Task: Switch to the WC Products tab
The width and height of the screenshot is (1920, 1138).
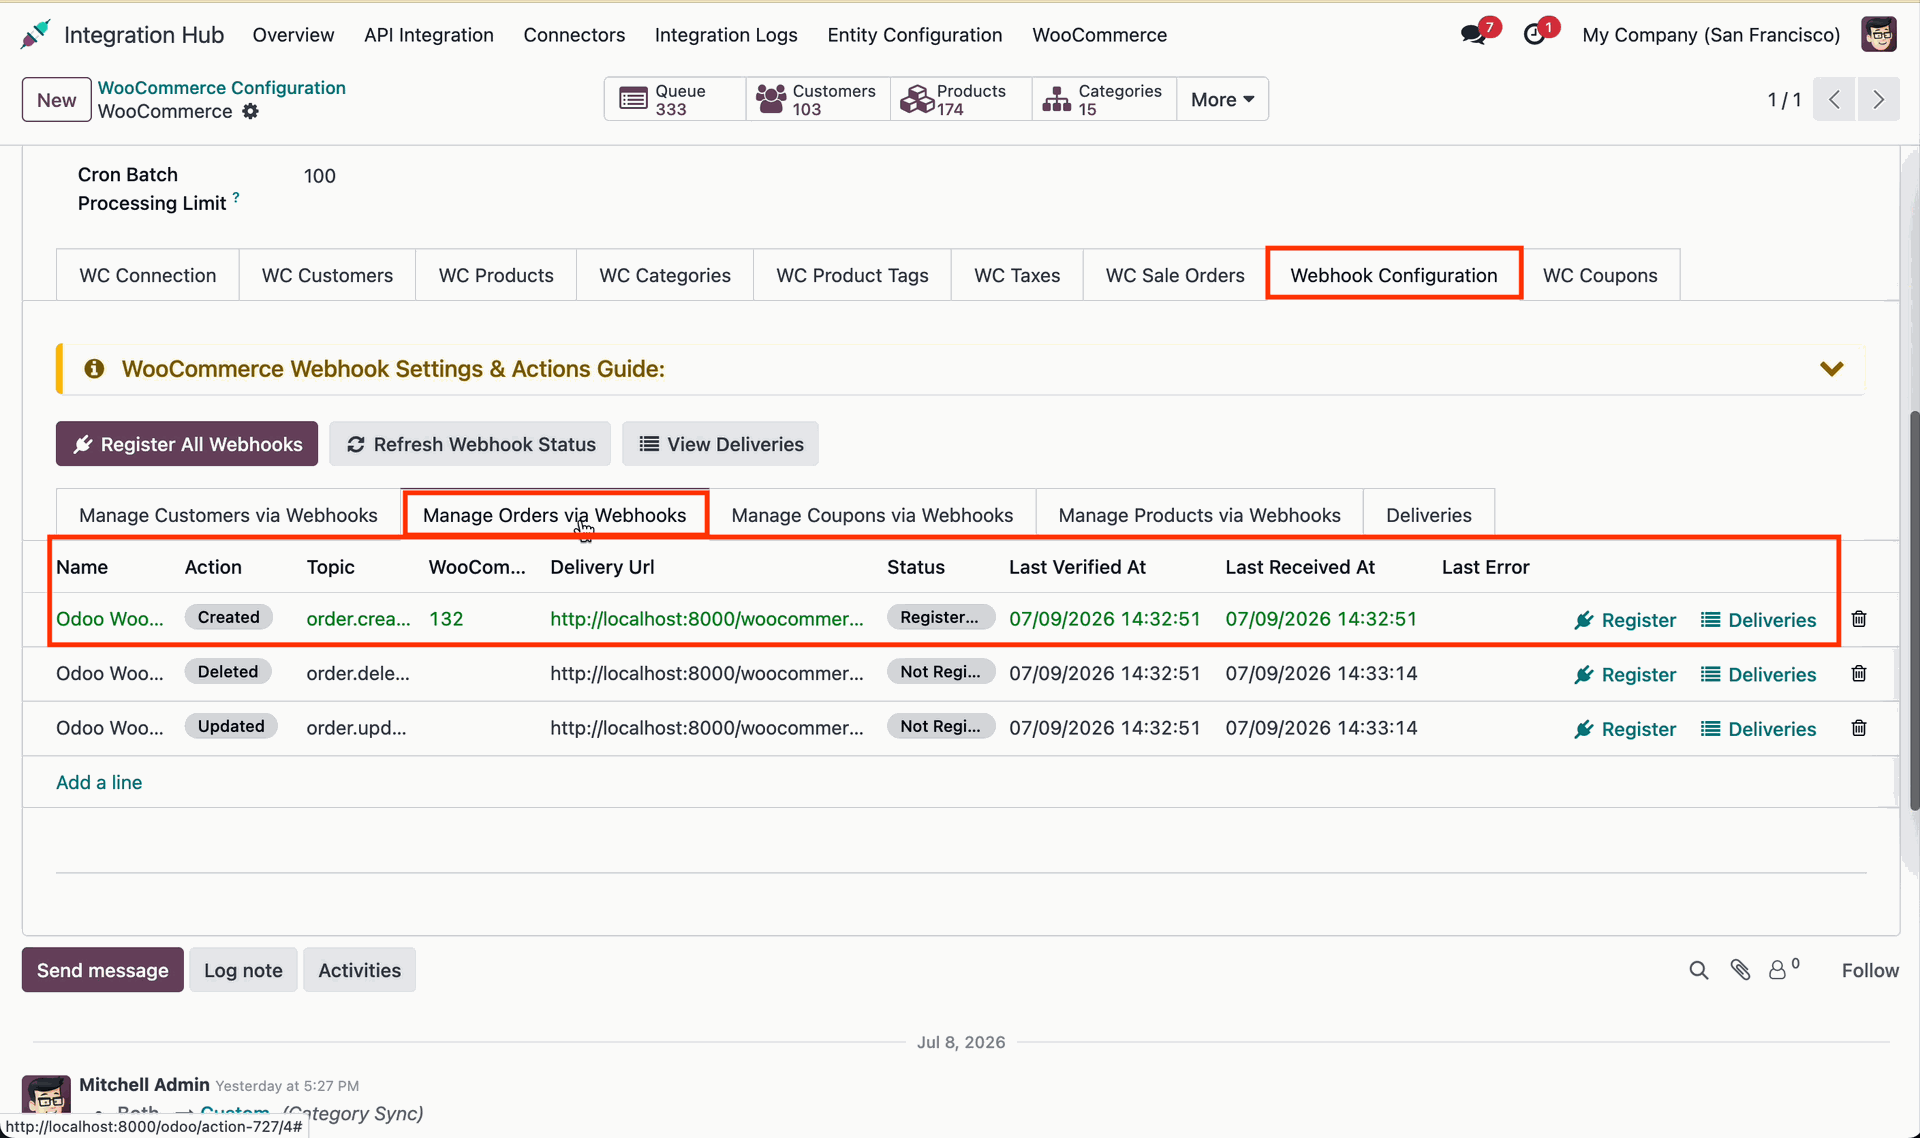Action: [496, 275]
